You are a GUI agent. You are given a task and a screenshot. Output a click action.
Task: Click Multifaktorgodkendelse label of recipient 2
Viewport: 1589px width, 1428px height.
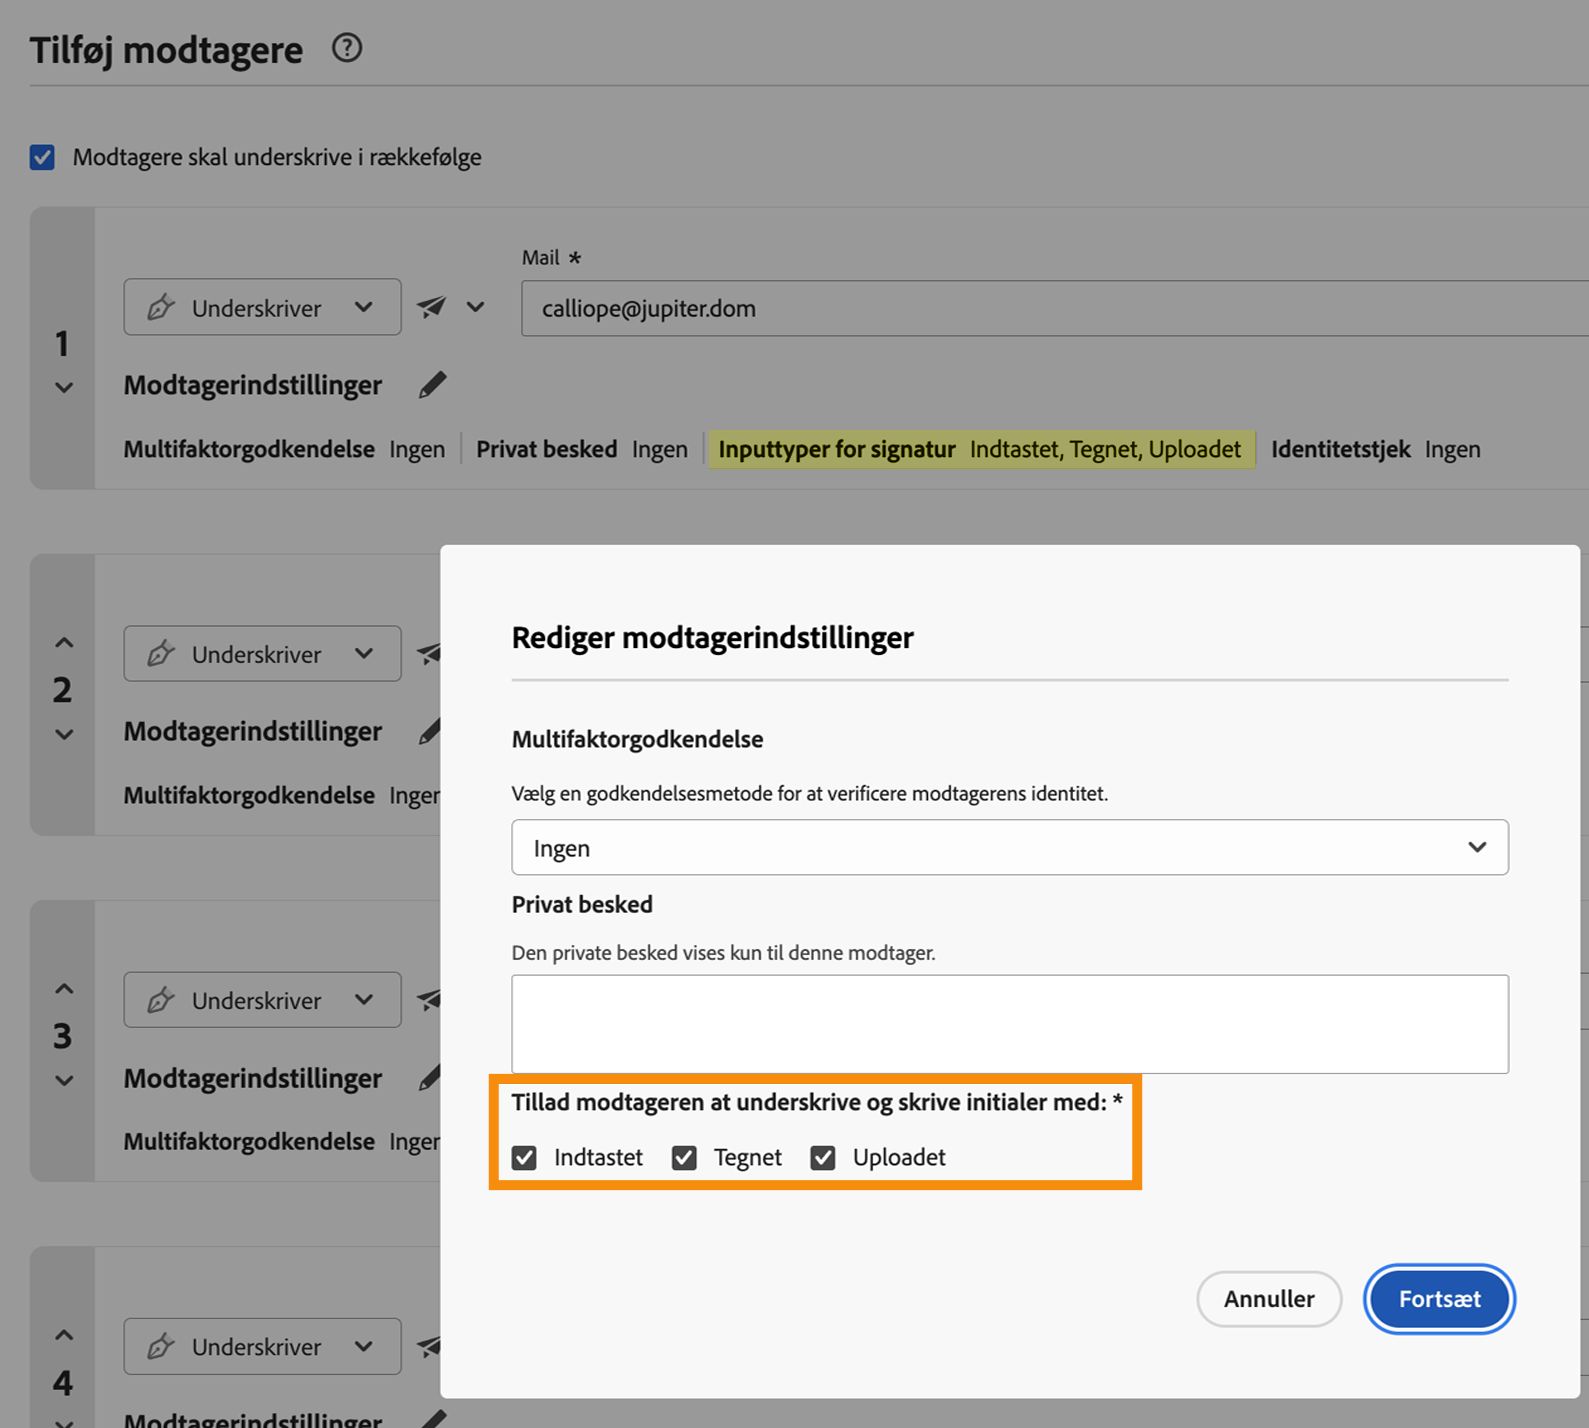click(249, 795)
